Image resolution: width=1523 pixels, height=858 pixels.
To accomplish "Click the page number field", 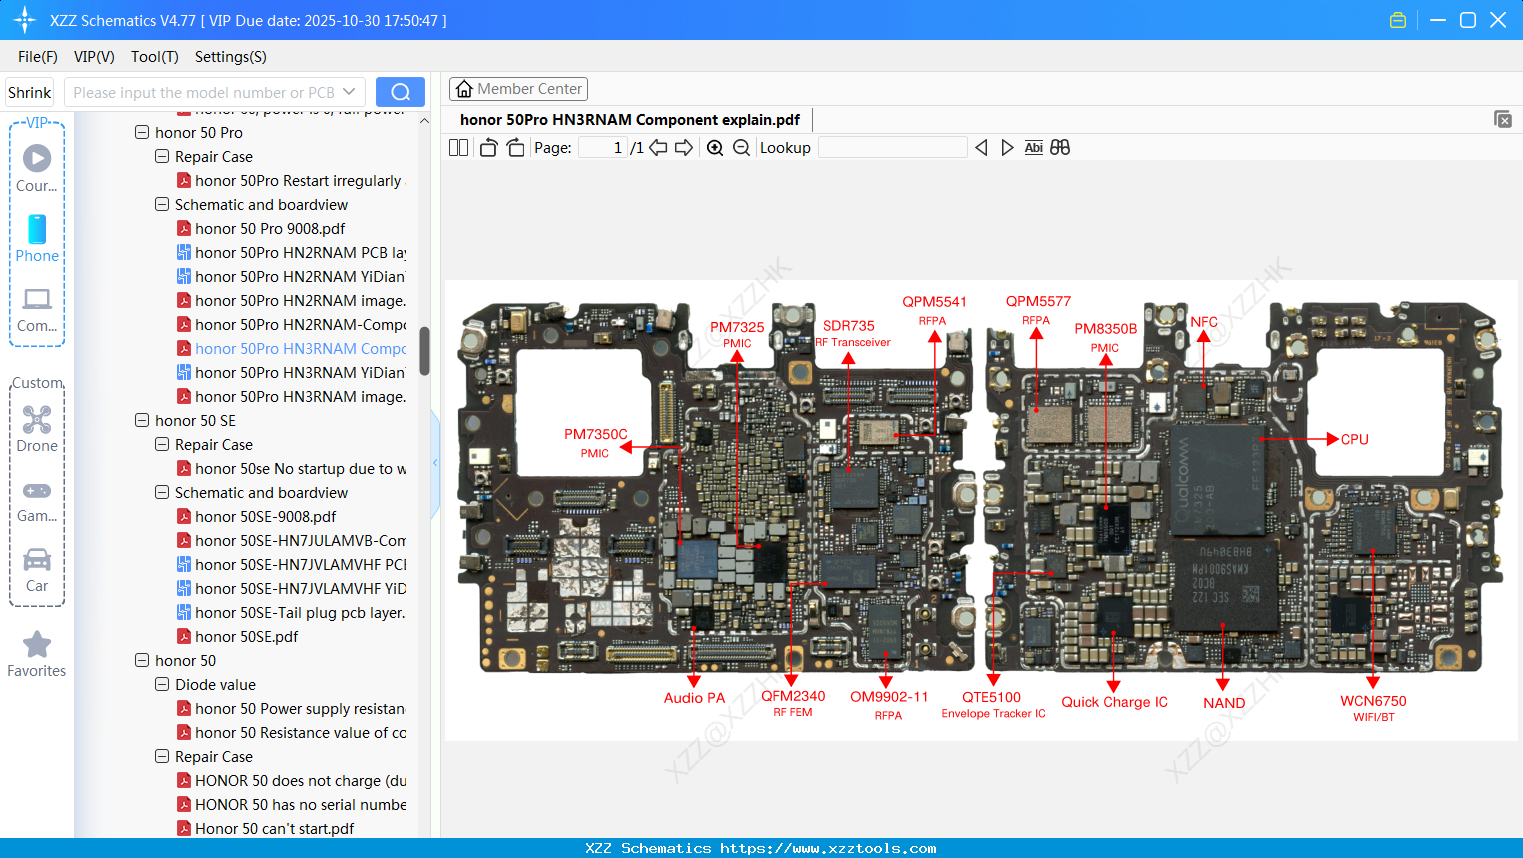I will pos(603,148).
